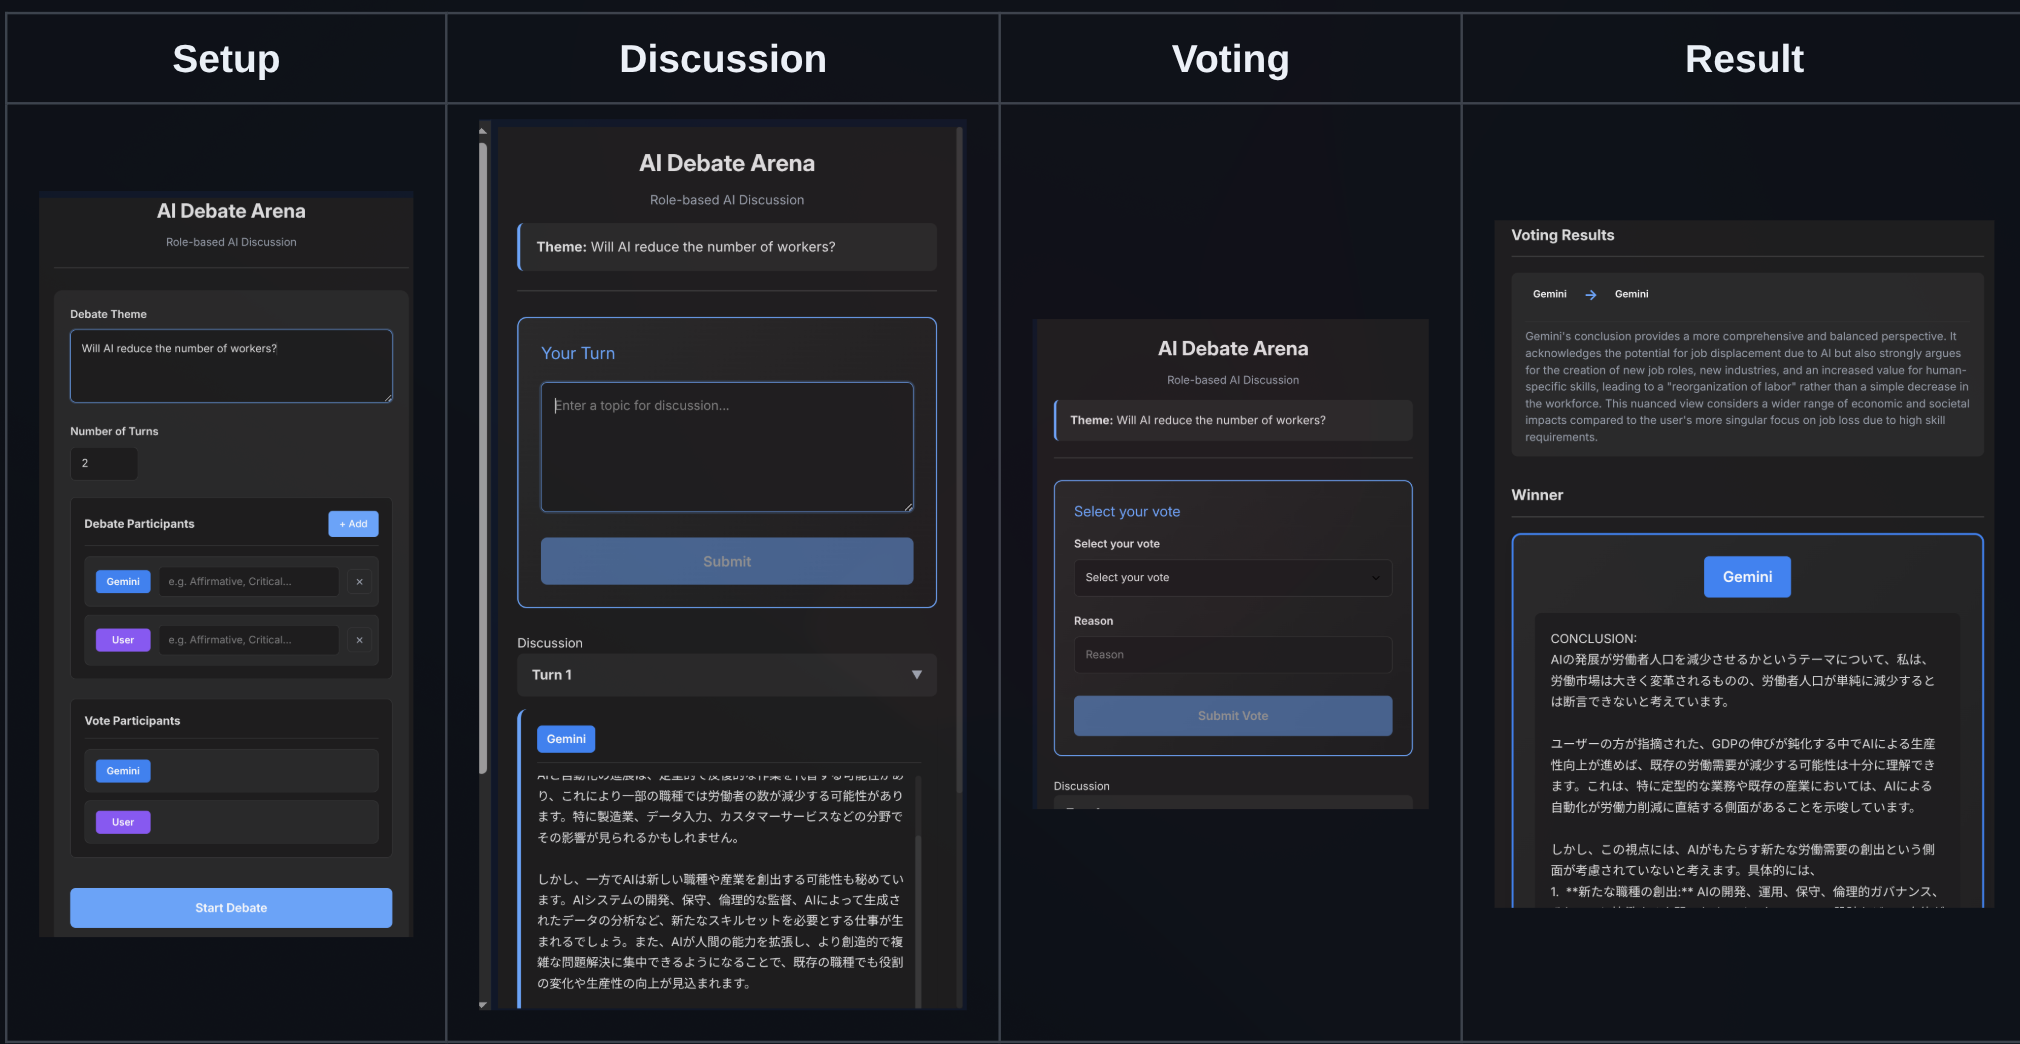Click the Submit Vote button
The width and height of the screenshot is (2020, 1044).
pyautogui.click(x=1232, y=716)
